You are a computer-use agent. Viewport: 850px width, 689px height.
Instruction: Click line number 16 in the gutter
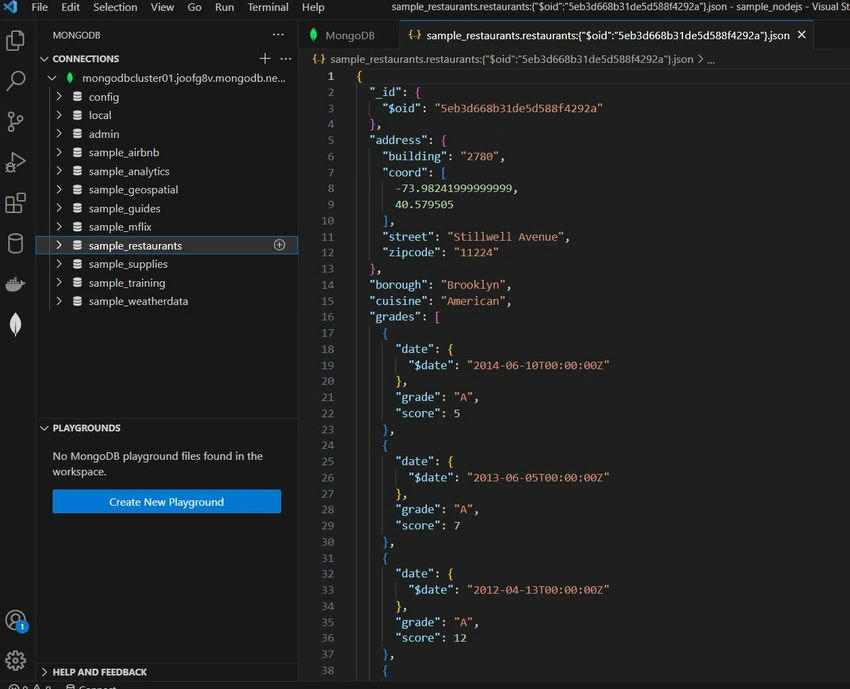click(327, 317)
